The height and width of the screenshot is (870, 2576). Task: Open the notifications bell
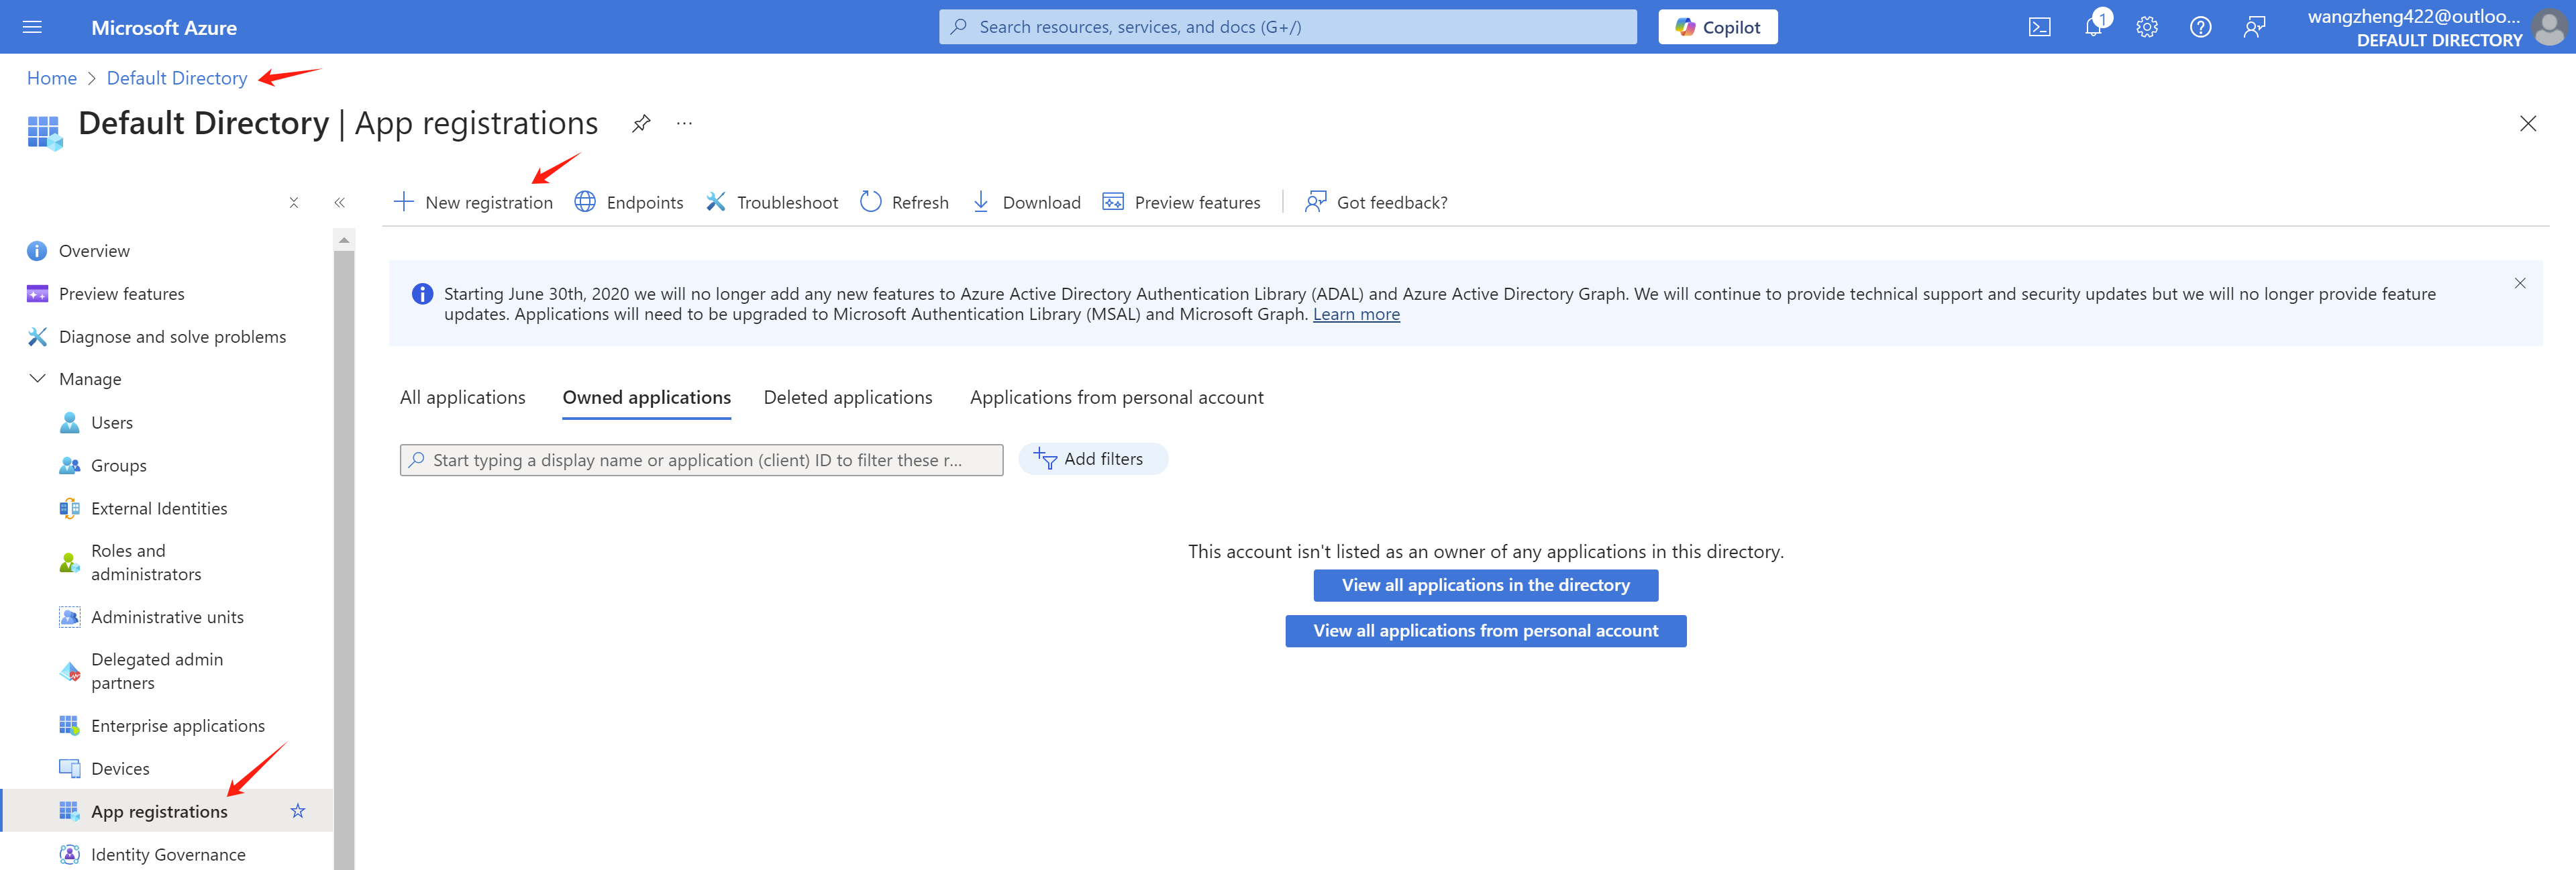[2093, 27]
